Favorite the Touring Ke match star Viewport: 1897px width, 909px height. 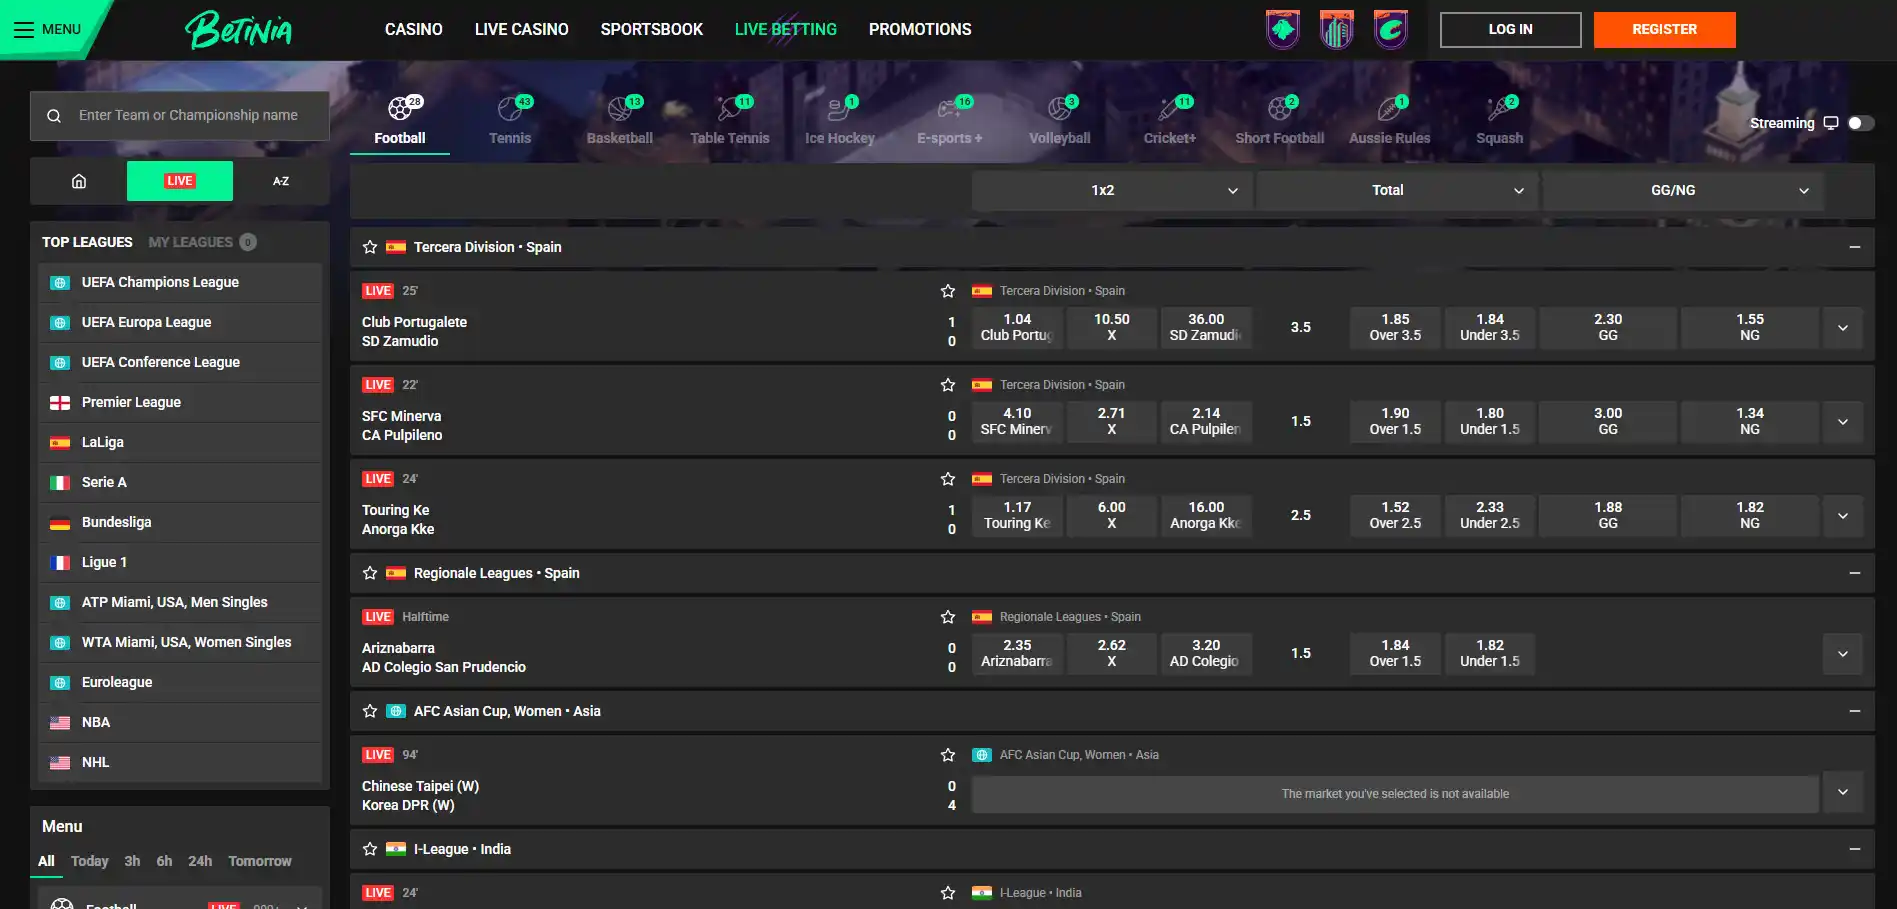coord(948,479)
